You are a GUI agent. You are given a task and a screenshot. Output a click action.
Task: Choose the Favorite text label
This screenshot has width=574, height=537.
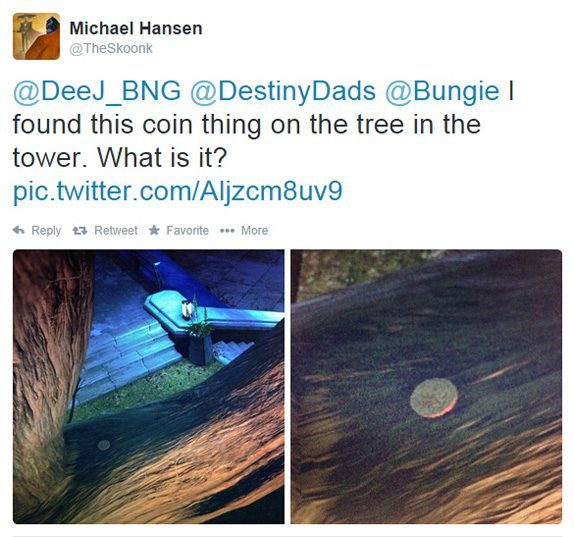coord(187,231)
